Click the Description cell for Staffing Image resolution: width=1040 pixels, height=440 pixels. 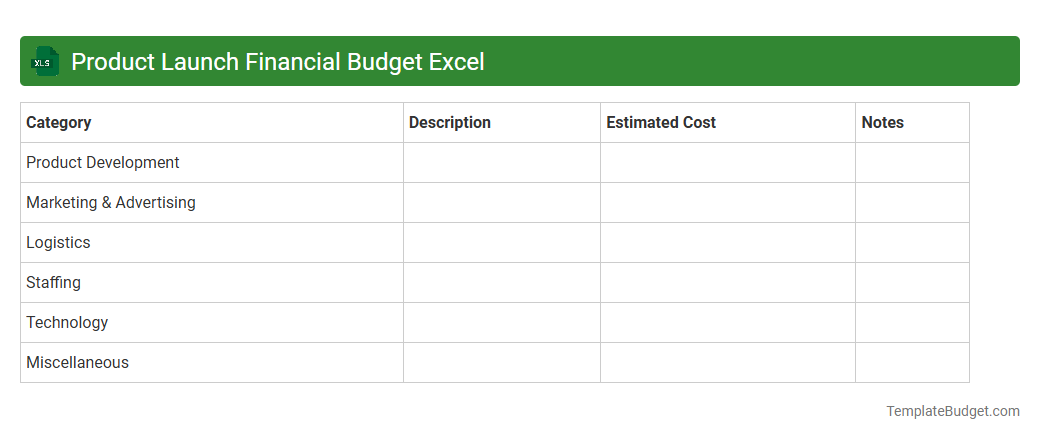tap(502, 283)
